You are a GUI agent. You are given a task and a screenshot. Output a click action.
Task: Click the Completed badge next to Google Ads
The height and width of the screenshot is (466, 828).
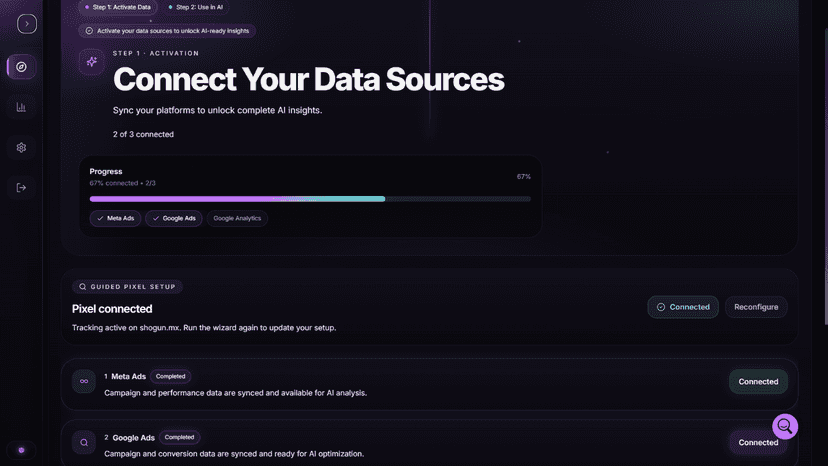click(180, 437)
